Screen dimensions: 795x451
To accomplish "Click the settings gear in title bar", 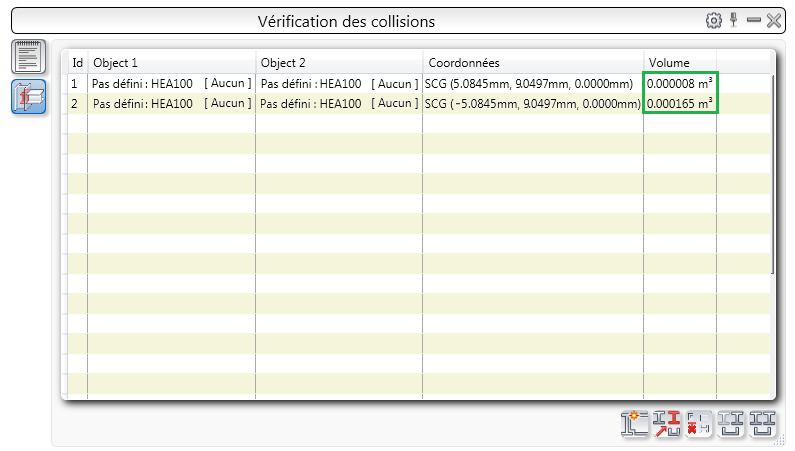I will 714,20.
